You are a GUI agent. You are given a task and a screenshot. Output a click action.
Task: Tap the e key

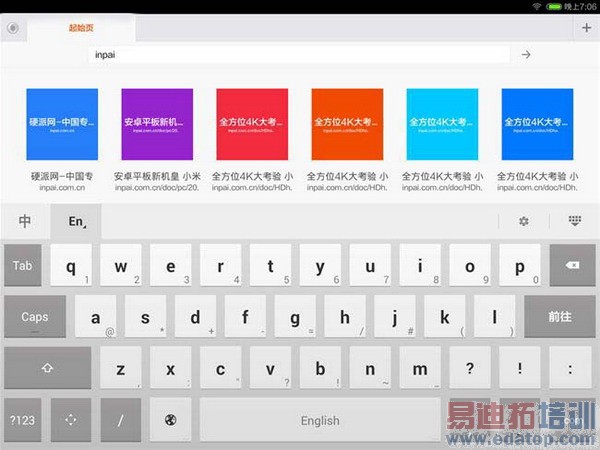tap(171, 265)
